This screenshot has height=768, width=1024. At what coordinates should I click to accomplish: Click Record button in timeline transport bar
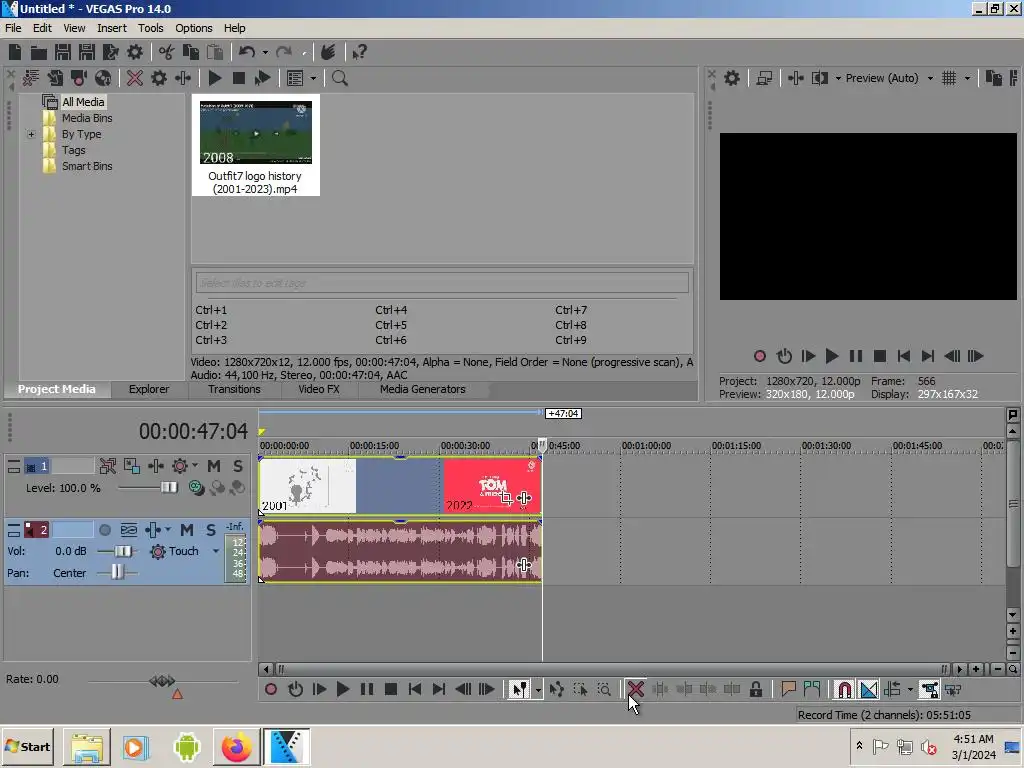pos(271,689)
